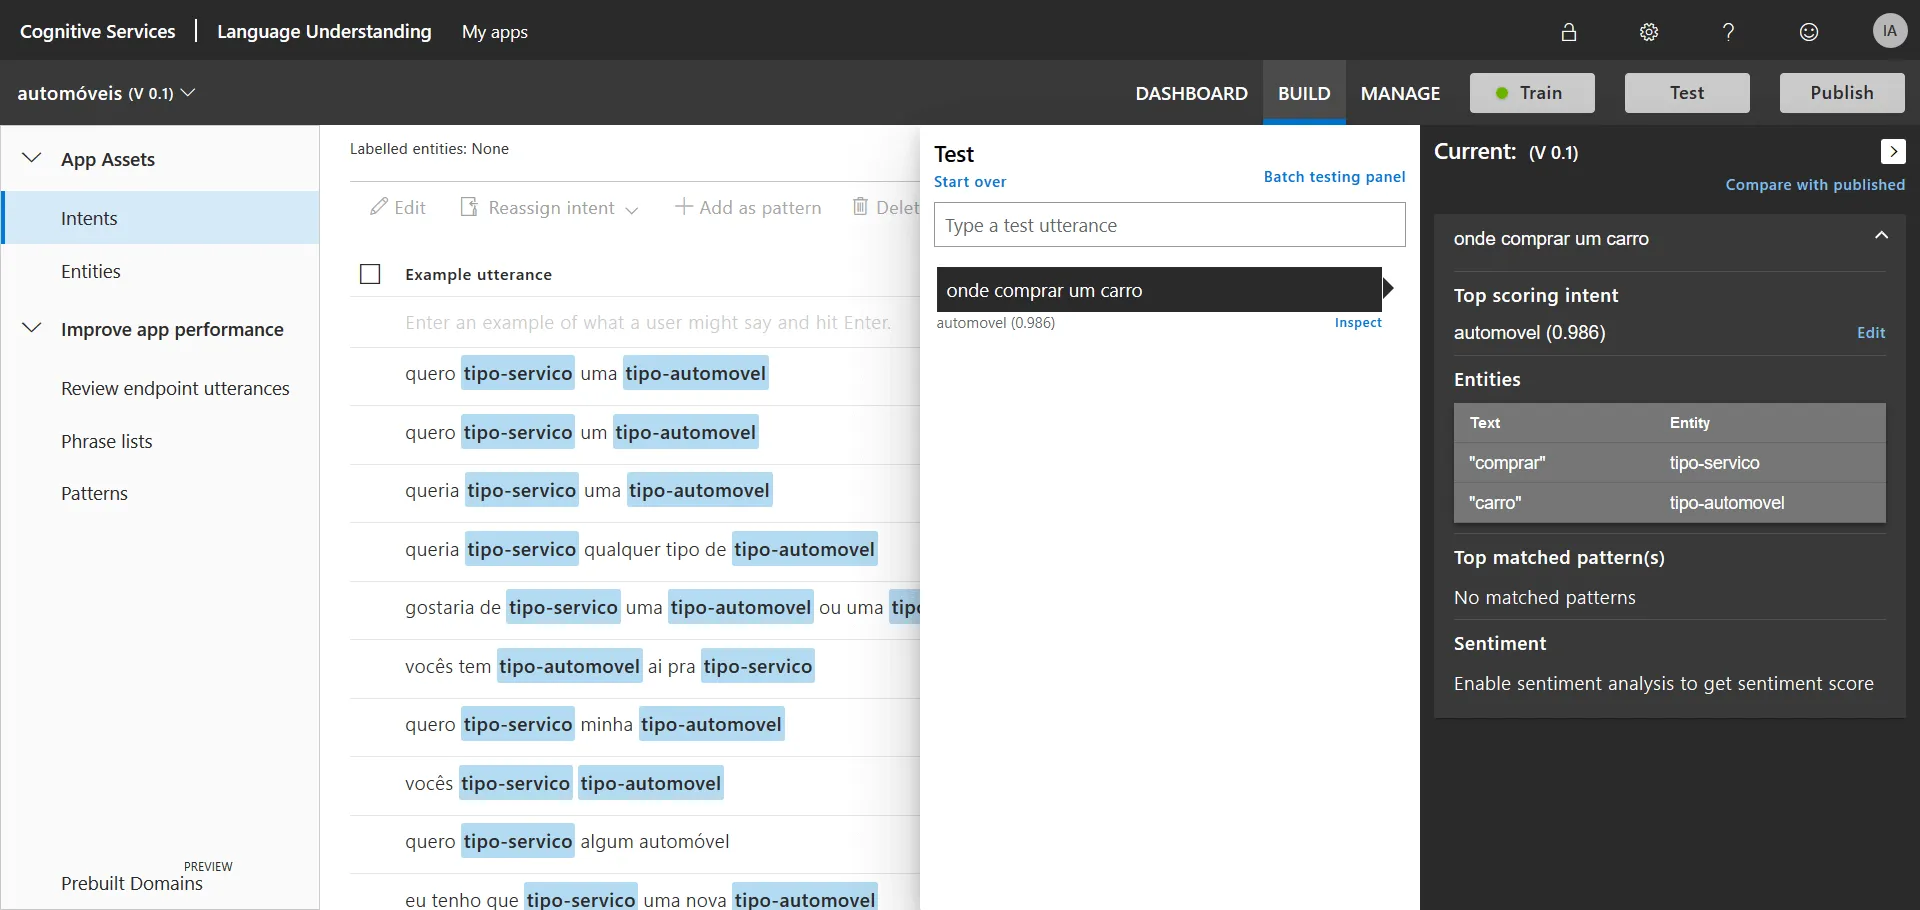Screen dimensions: 1920x910
Task: Click Compare with published link
Action: tap(1815, 185)
